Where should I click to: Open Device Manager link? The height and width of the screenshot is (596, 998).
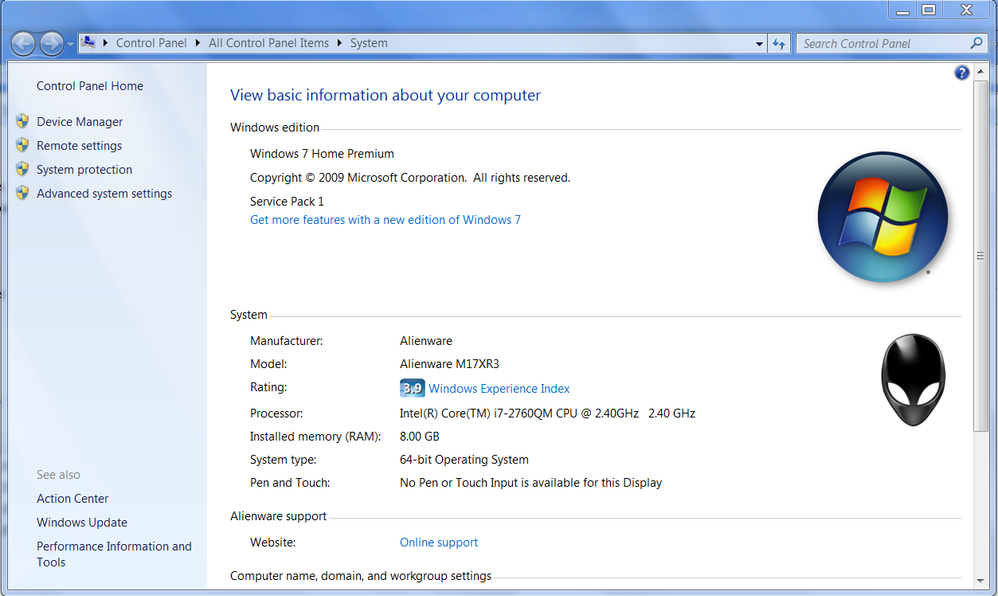click(x=80, y=122)
